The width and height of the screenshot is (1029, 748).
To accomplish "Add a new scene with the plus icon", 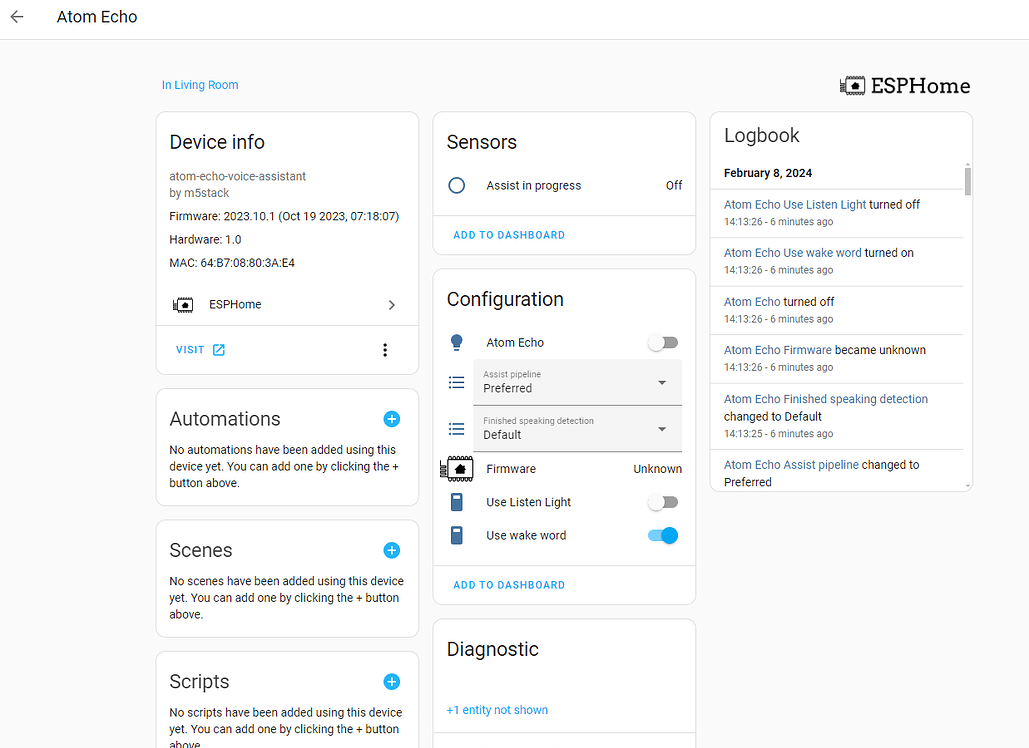I will pyautogui.click(x=391, y=550).
